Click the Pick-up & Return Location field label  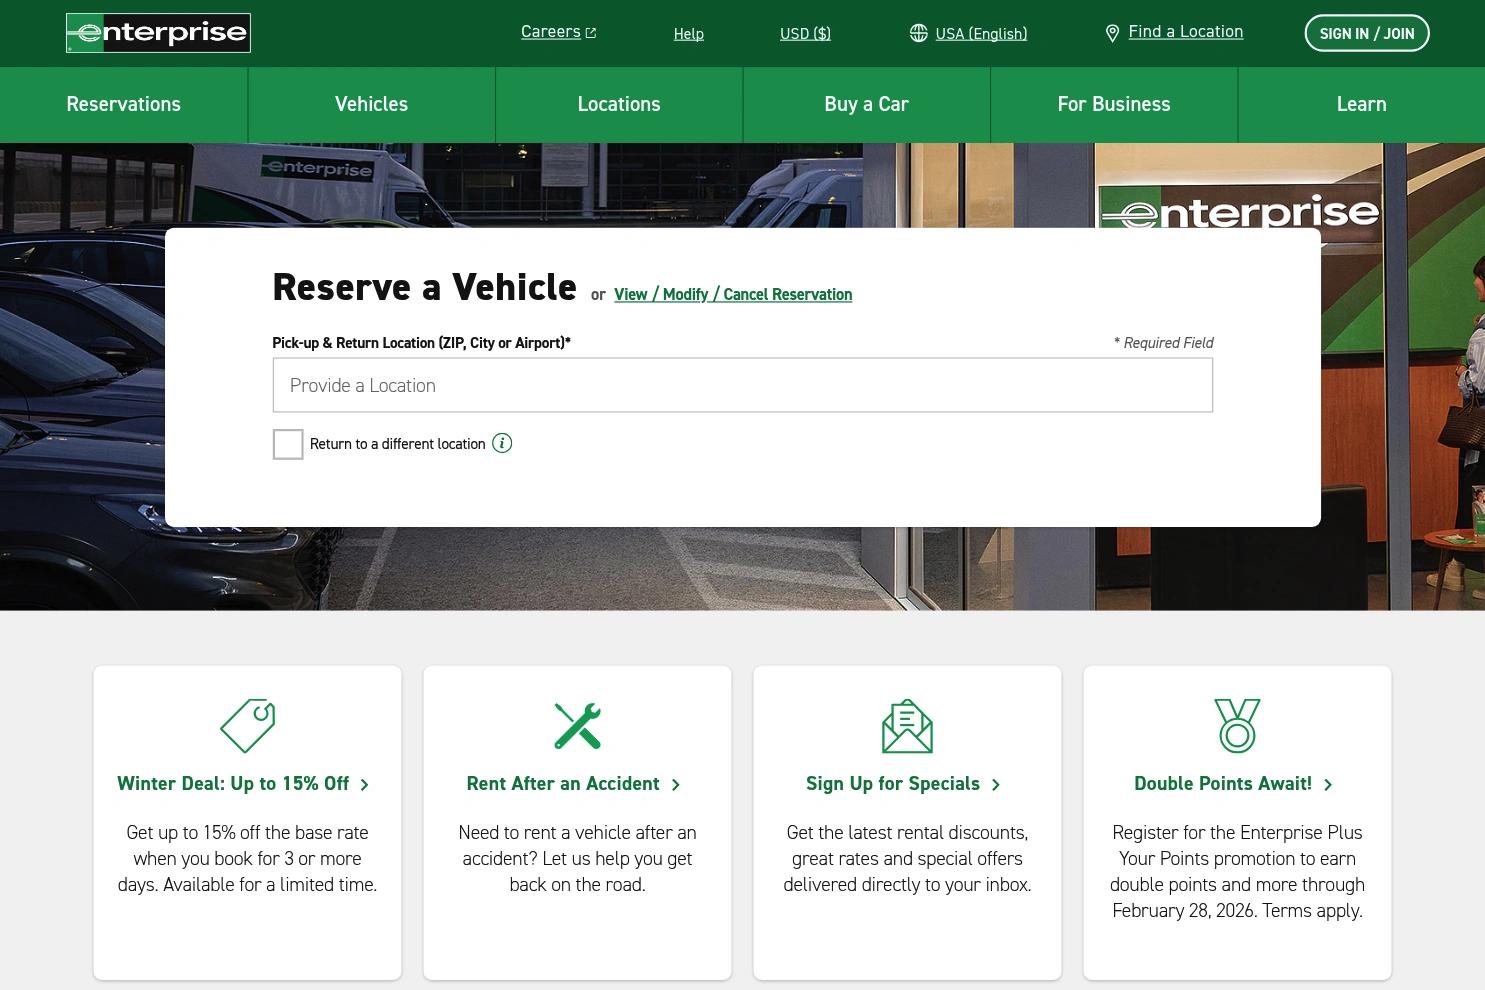[422, 343]
